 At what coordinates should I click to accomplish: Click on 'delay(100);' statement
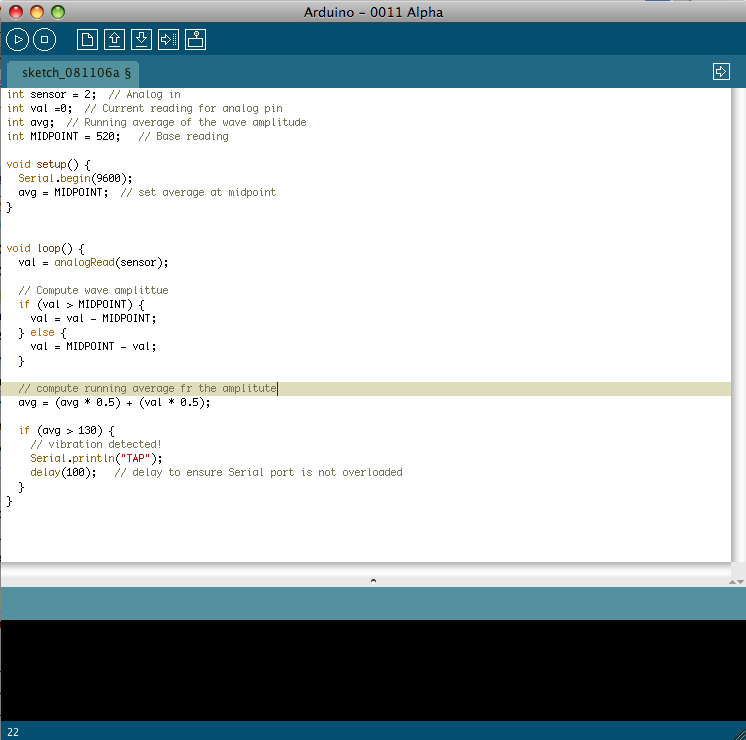click(63, 473)
